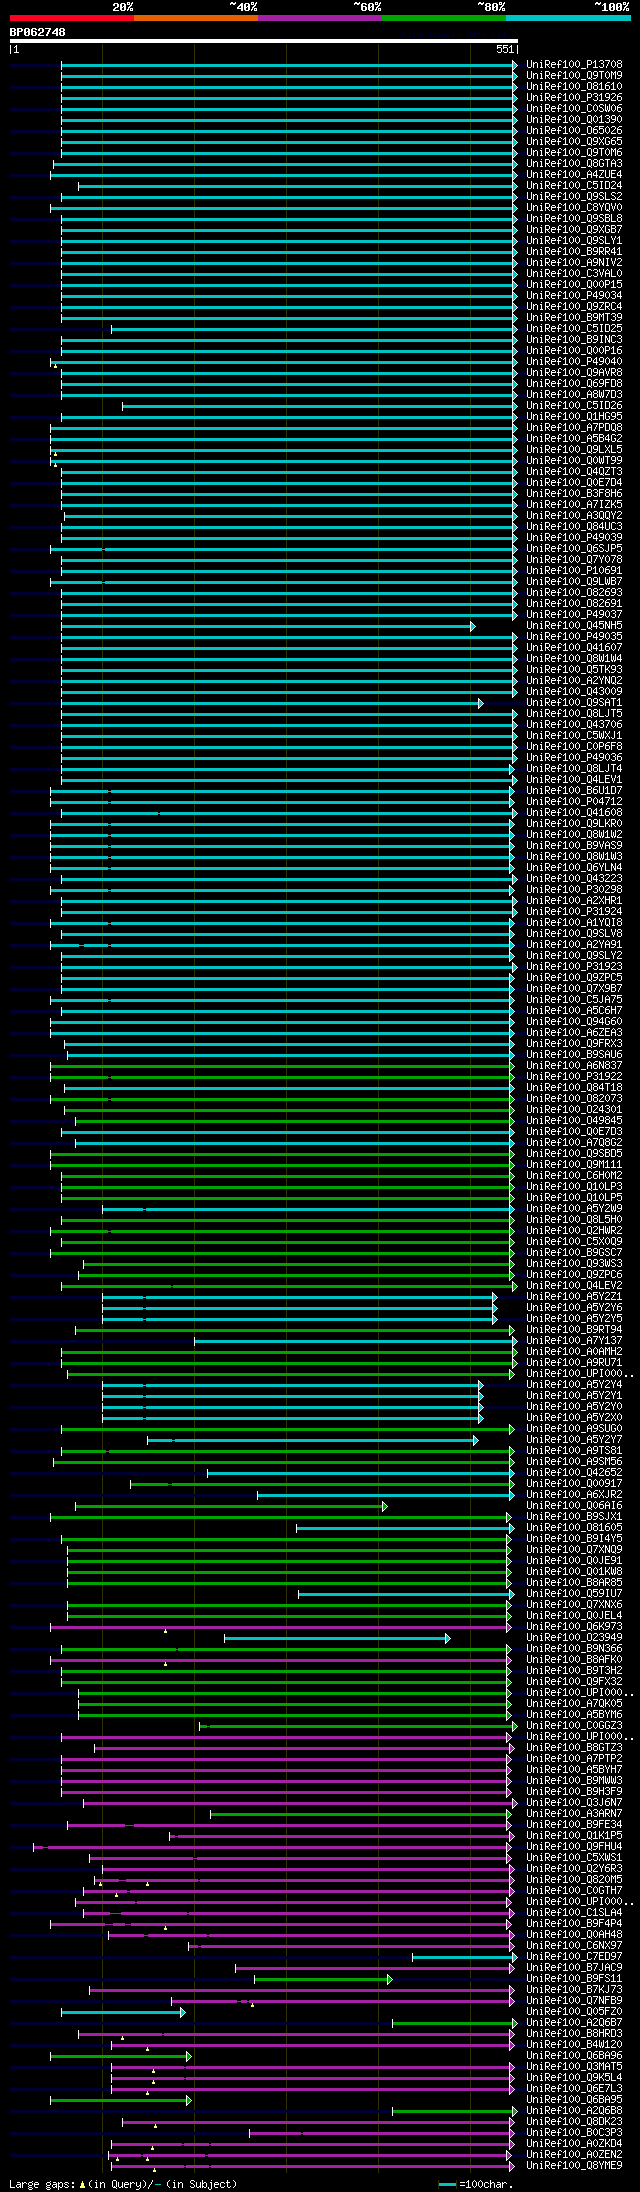
Task: Click UniRef100_Q9LXL5 label
Action: click(574, 449)
